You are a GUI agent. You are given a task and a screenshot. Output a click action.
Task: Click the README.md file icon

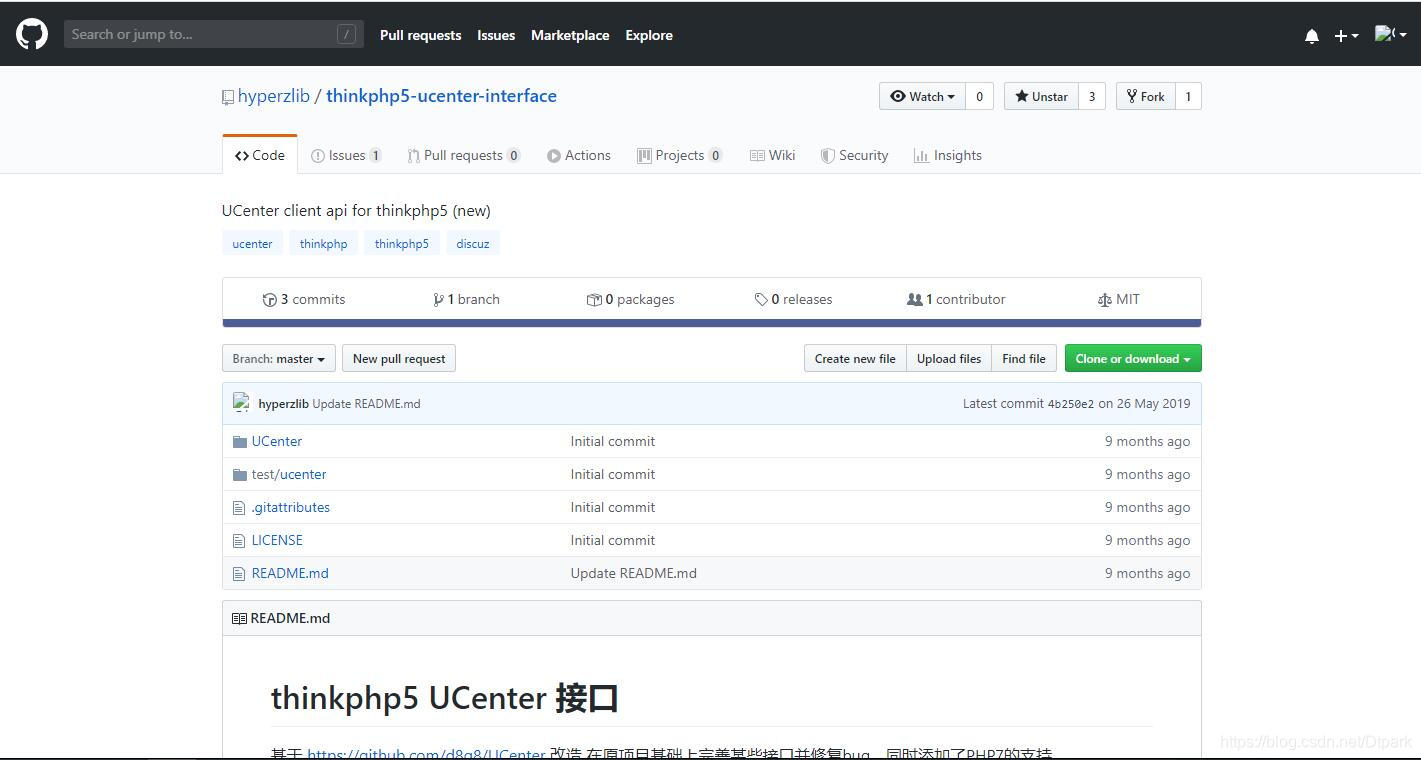[x=238, y=574]
